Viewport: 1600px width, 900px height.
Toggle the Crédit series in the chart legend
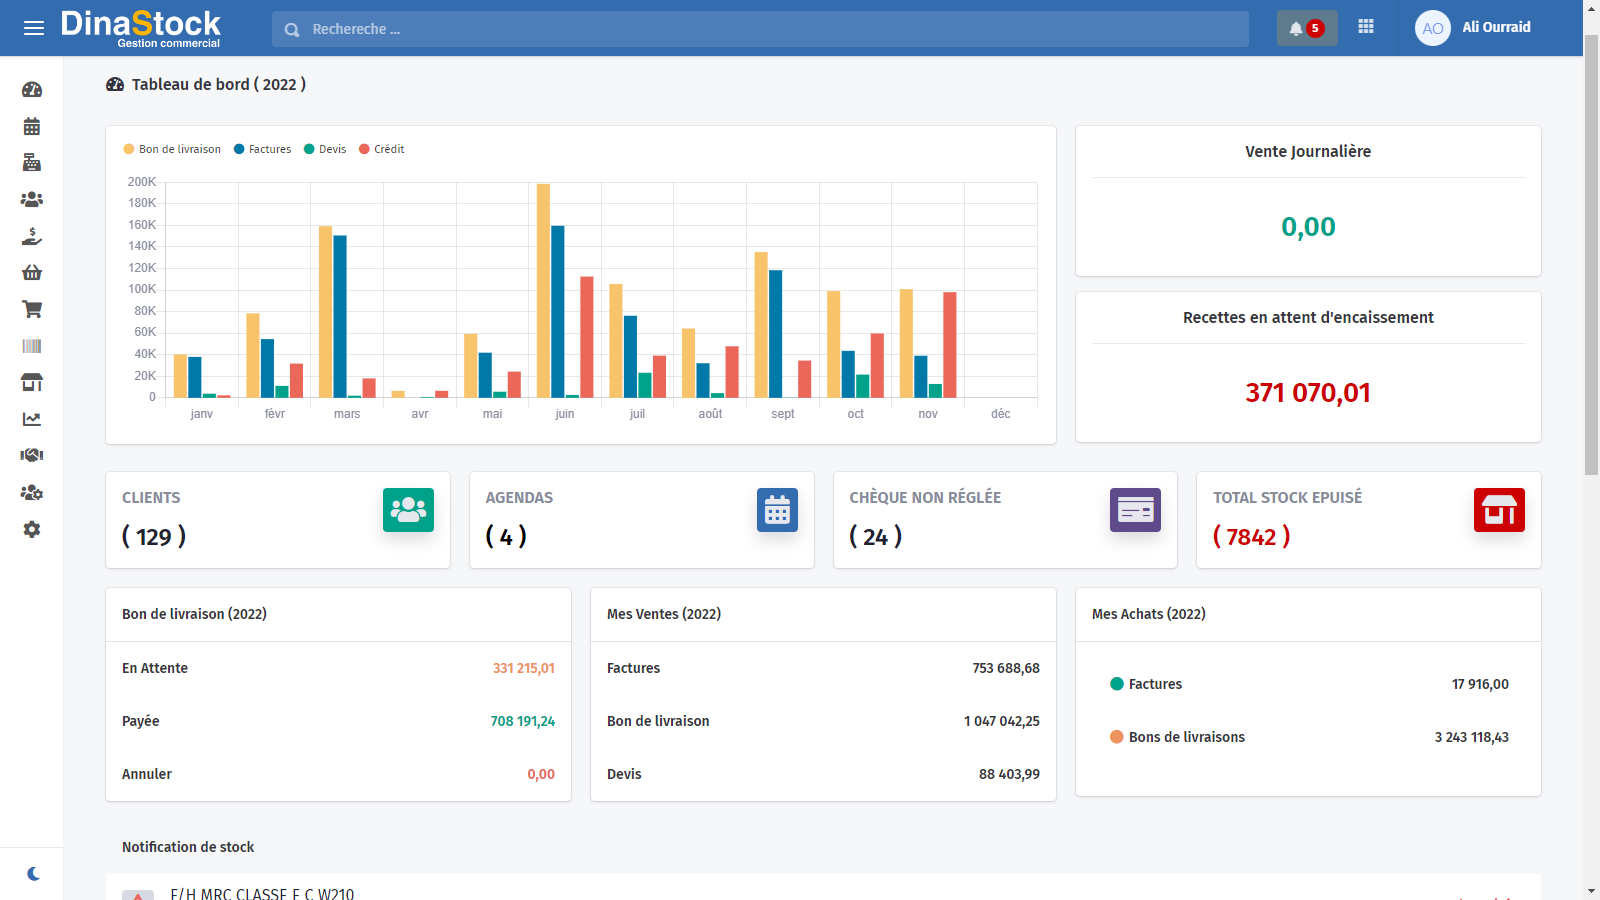click(382, 149)
